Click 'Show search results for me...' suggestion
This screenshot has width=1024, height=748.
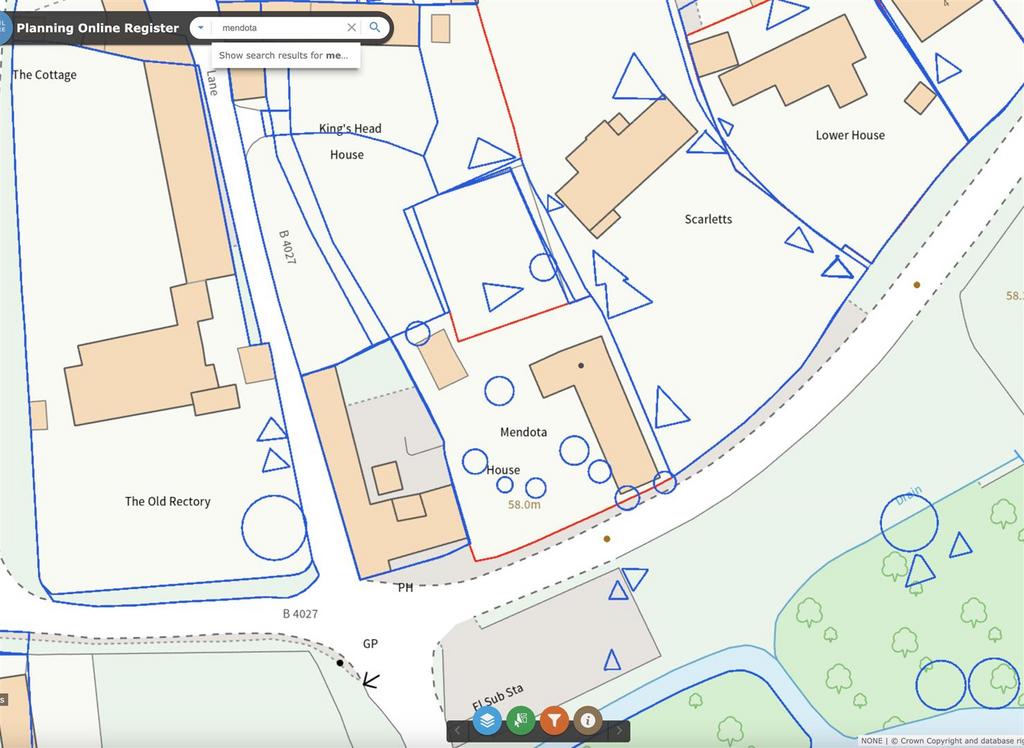(284, 56)
